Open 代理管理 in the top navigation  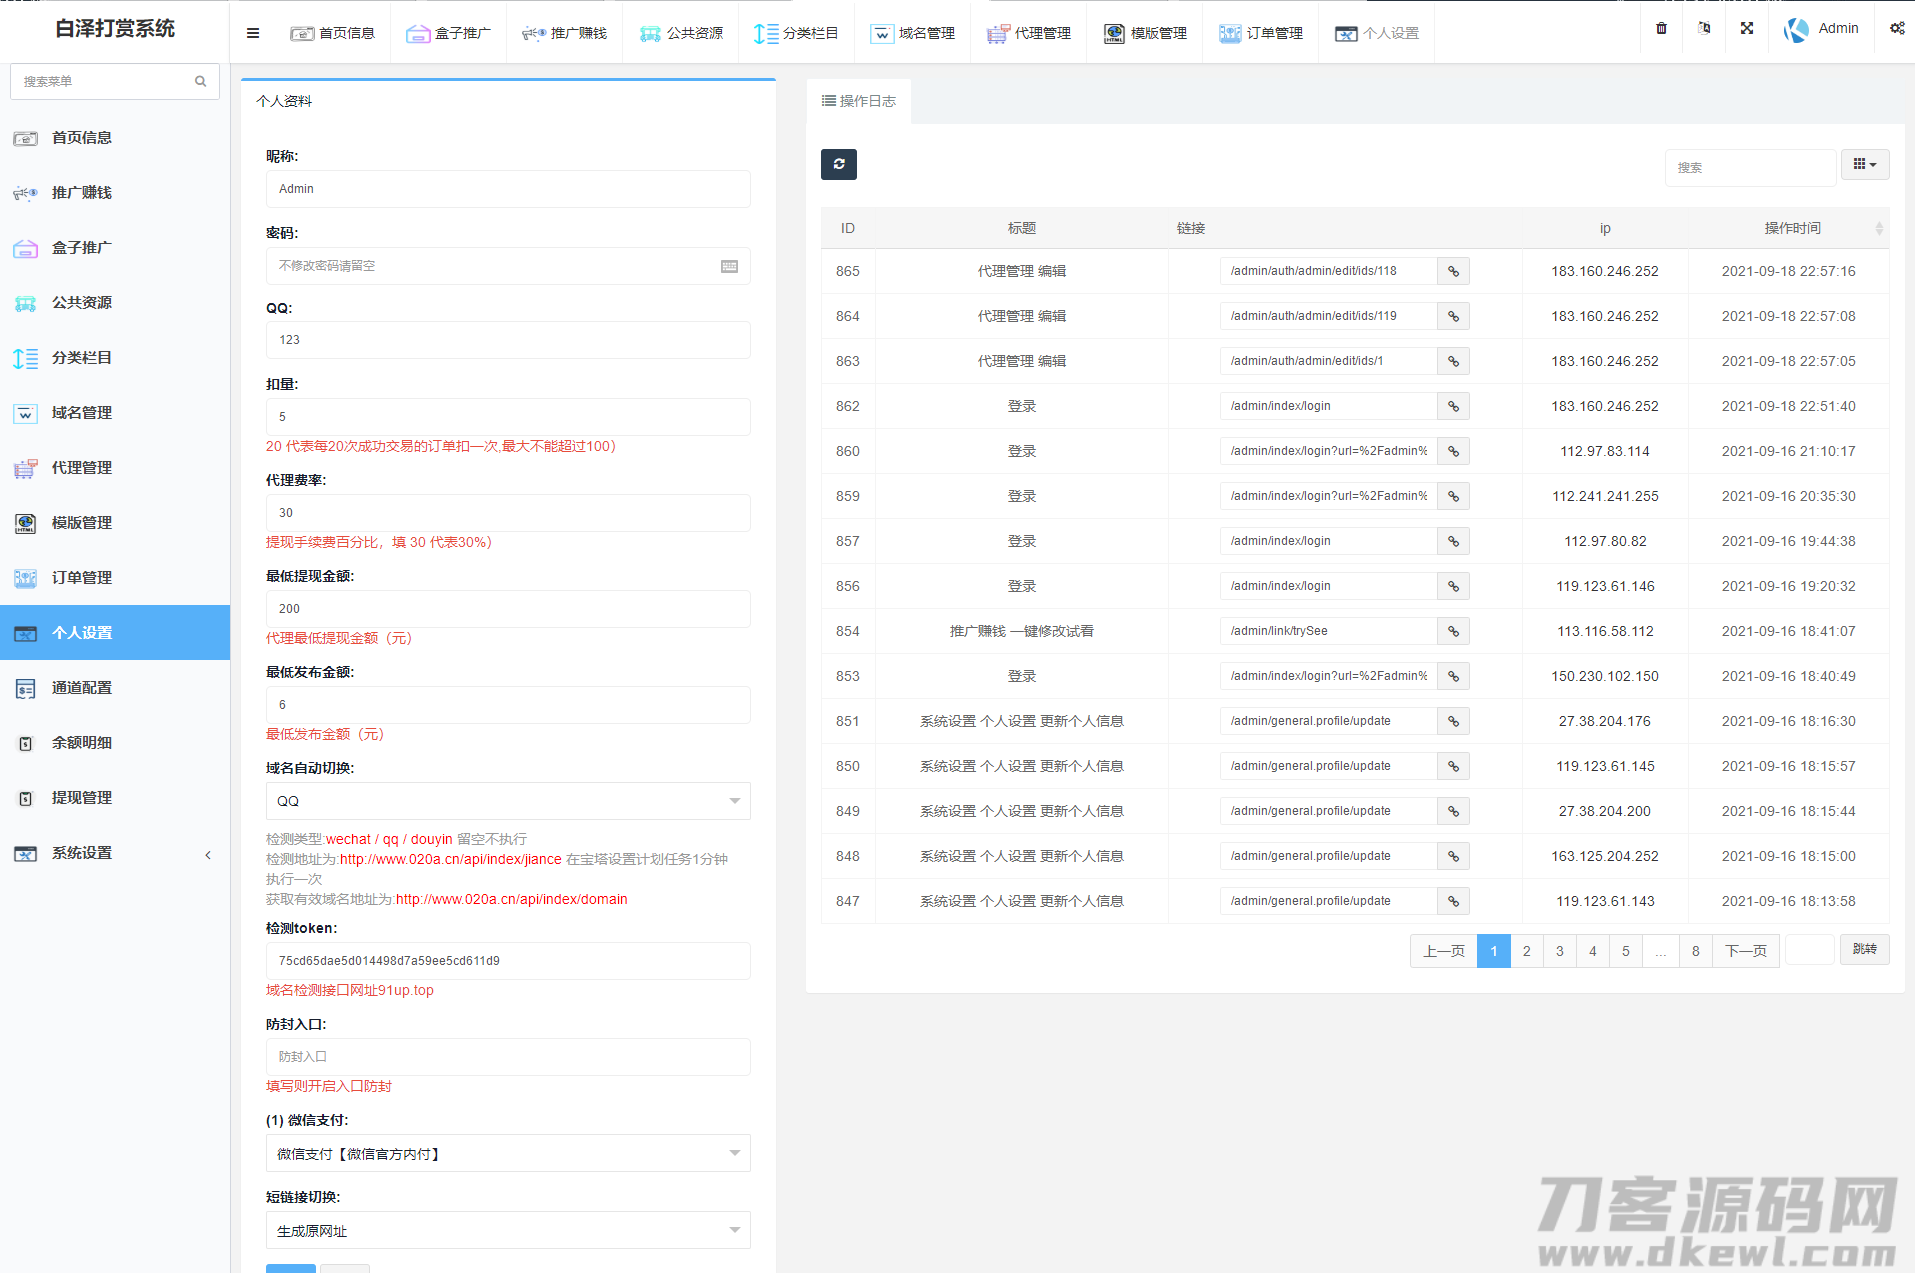click(x=1029, y=33)
